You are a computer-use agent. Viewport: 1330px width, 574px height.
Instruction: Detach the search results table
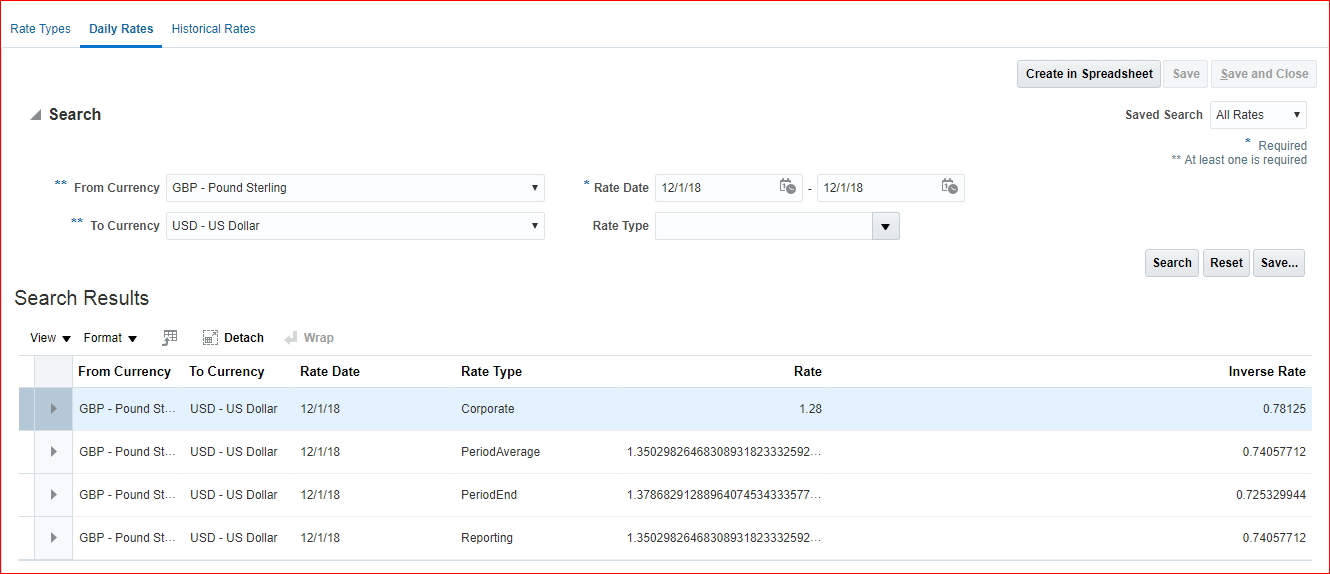point(233,338)
